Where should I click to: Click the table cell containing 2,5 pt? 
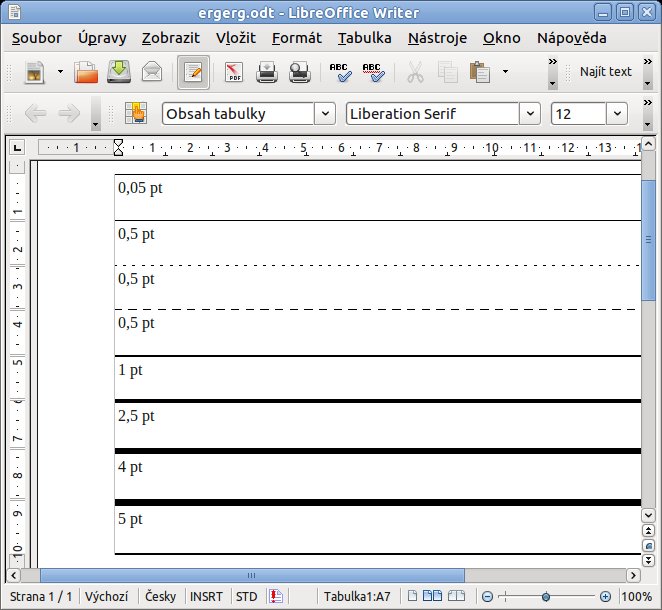coord(378,426)
